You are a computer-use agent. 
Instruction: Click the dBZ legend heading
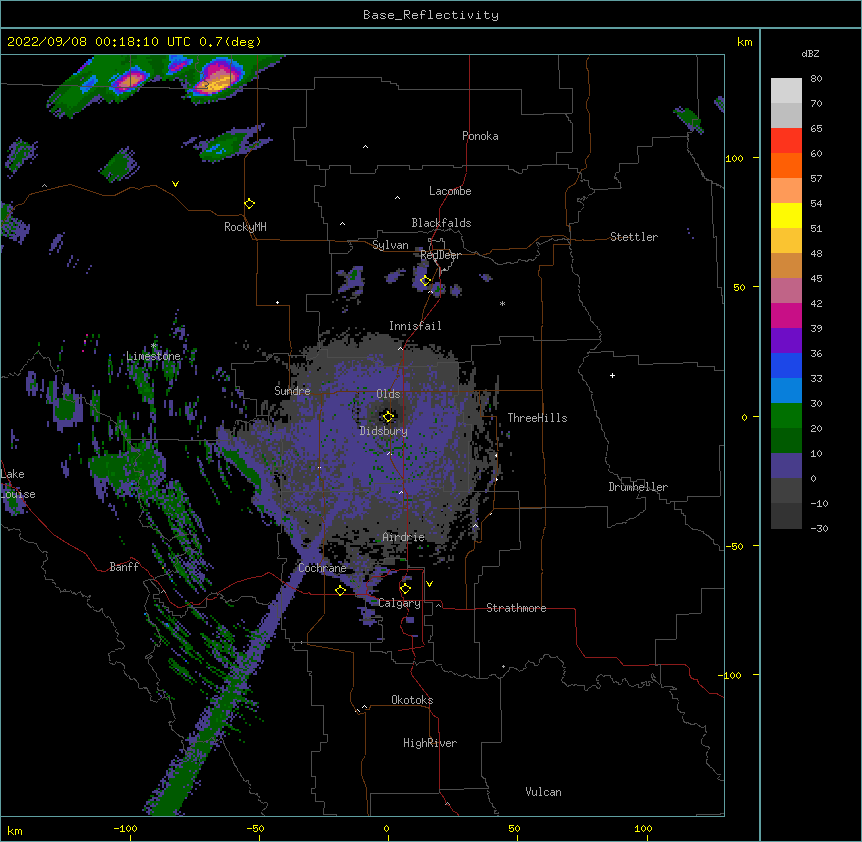point(810,53)
